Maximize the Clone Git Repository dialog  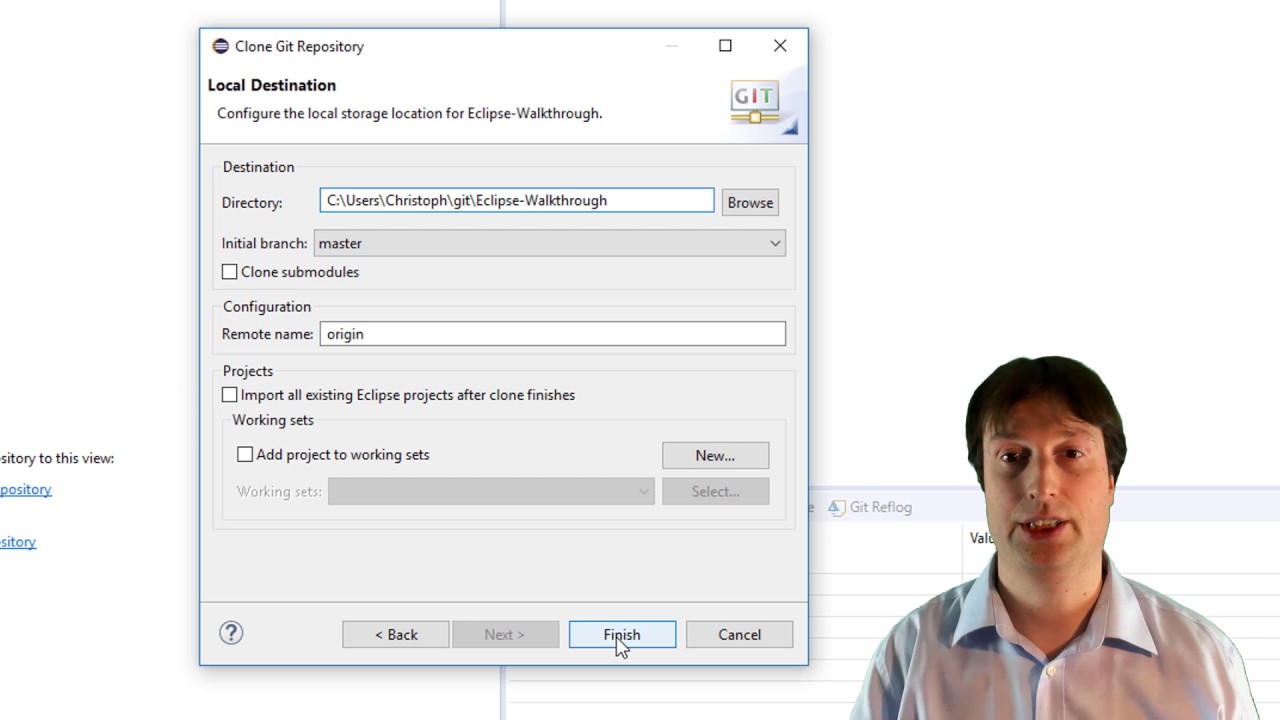pyautogui.click(x=725, y=46)
